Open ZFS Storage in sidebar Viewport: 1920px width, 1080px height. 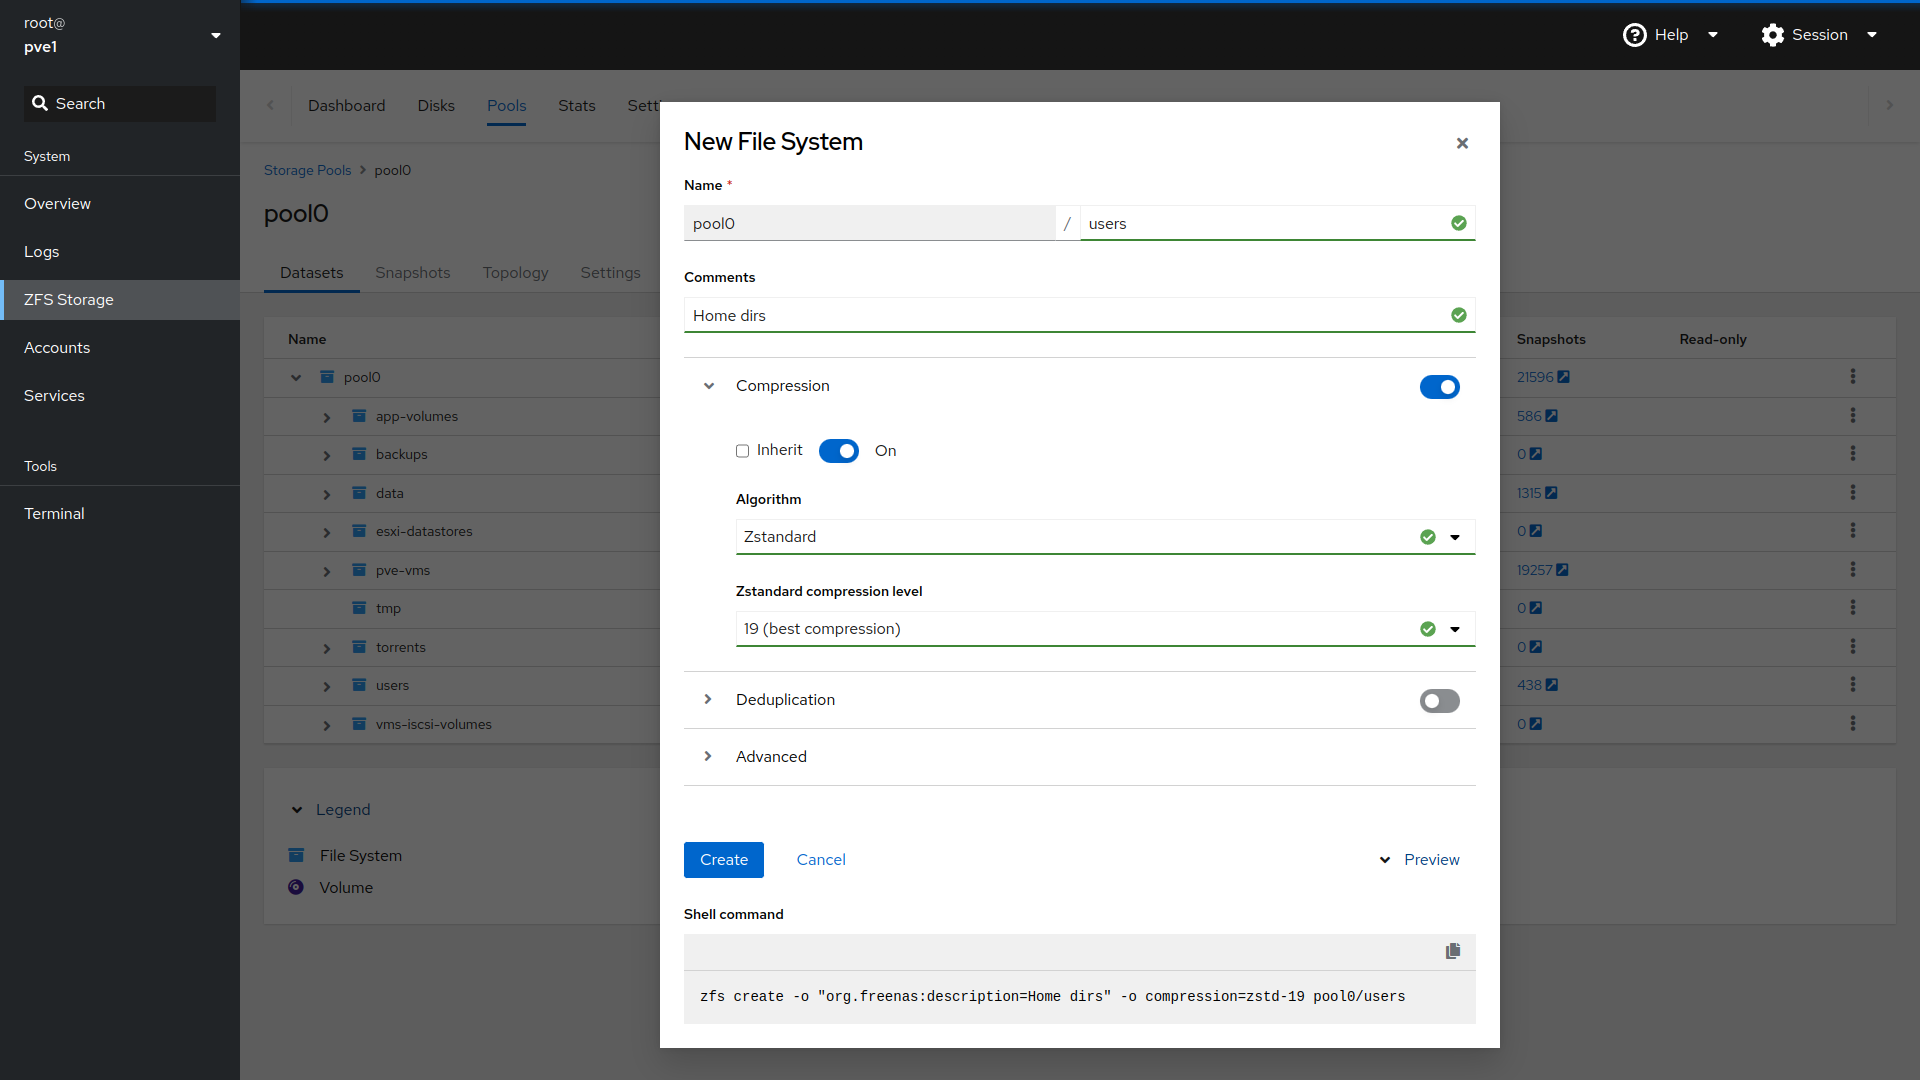coord(69,300)
